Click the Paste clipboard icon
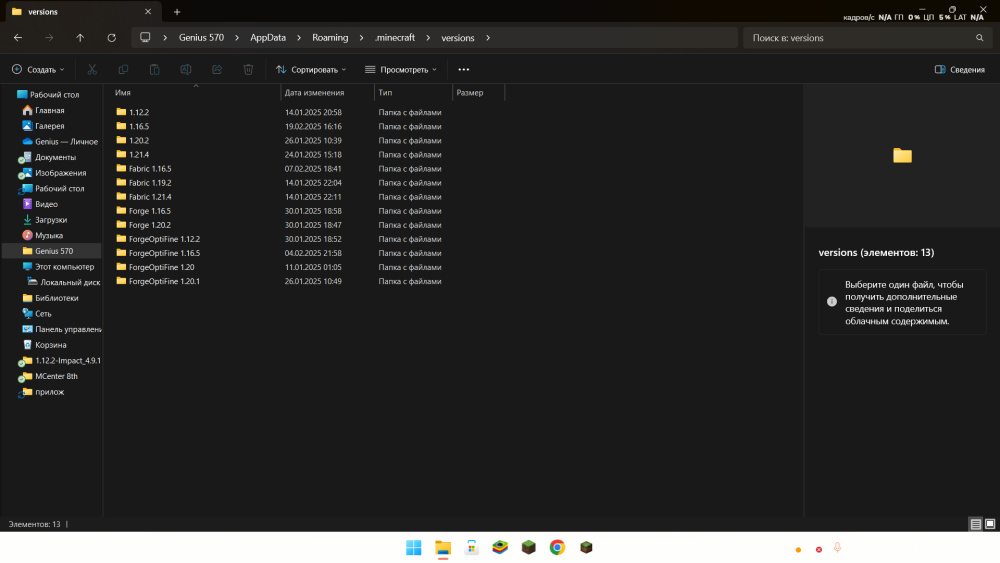This screenshot has height=563, width=1000. [x=154, y=69]
